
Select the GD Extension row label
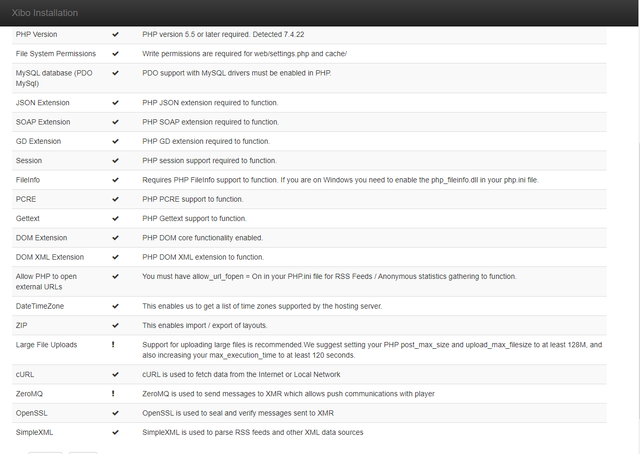[x=38, y=141]
